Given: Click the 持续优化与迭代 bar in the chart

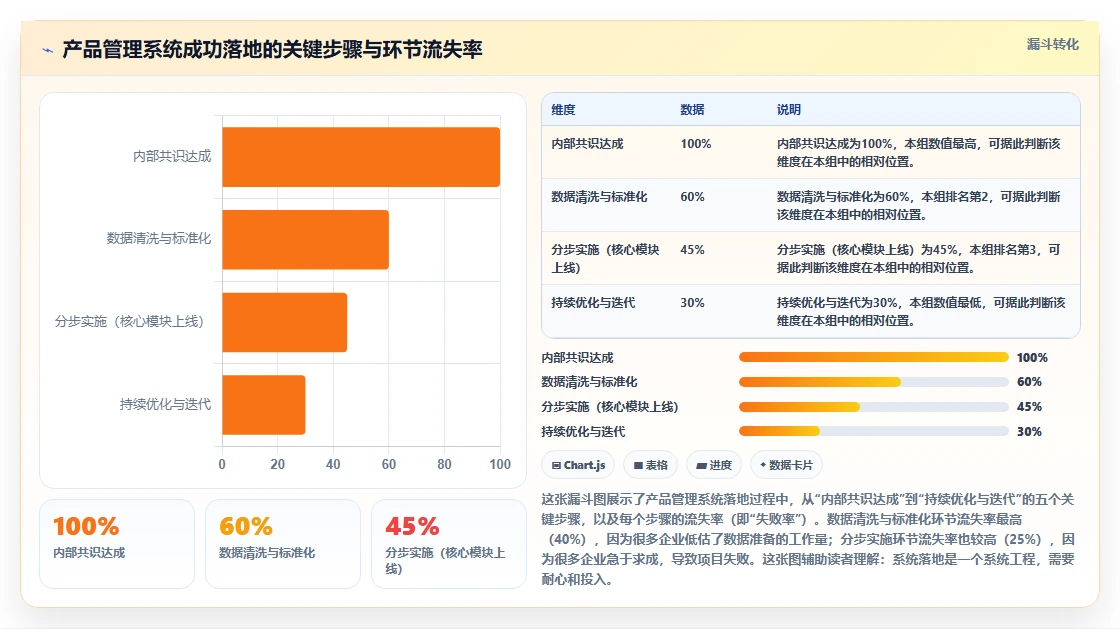Looking at the screenshot, I should [x=264, y=405].
